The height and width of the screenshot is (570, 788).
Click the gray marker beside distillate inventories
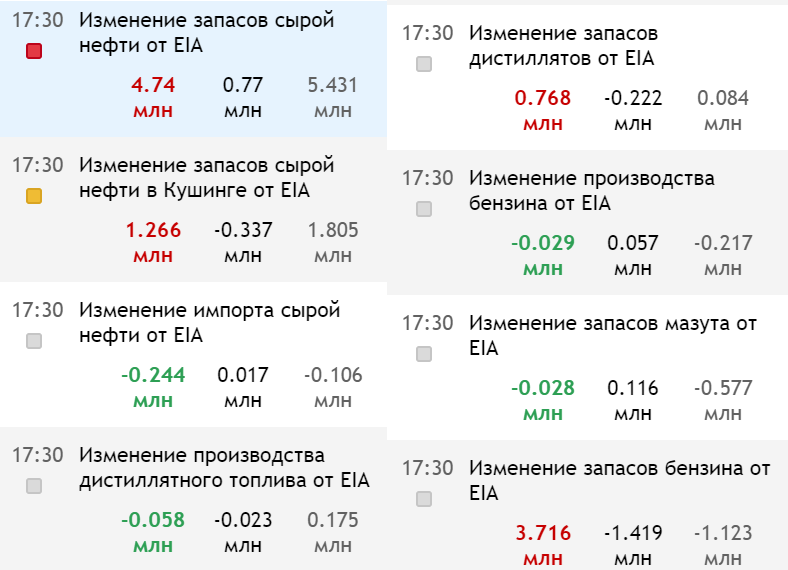pyautogui.click(x=424, y=64)
